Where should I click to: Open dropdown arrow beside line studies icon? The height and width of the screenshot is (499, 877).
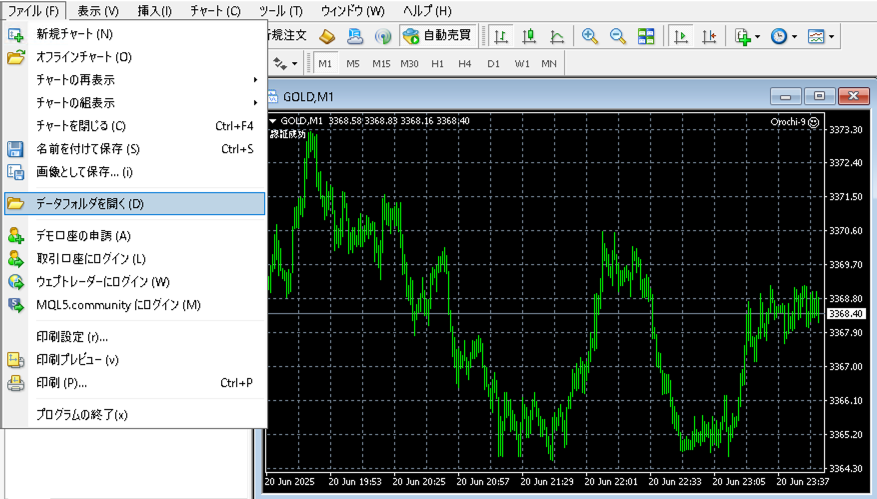coord(295,64)
